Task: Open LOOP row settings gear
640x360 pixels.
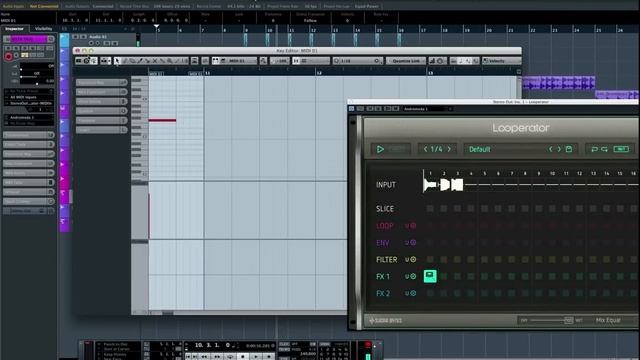Action: point(413,226)
